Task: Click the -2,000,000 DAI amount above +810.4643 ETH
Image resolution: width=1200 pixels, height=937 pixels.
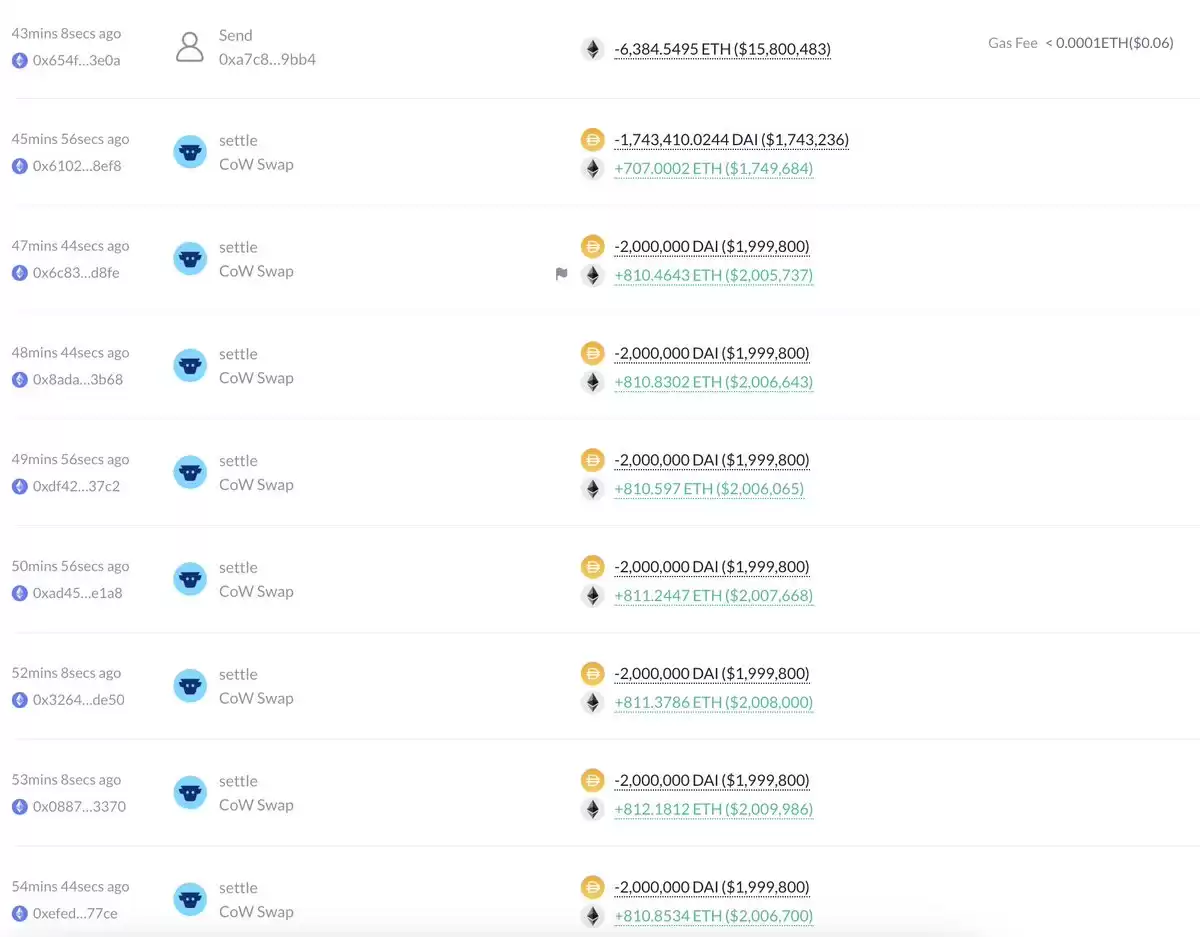Action: point(712,247)
